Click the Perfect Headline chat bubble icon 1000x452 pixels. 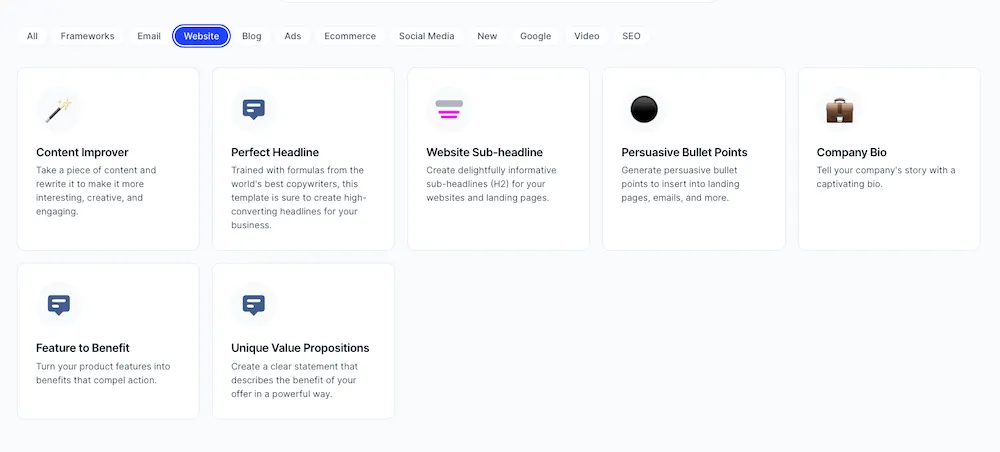coord(253,109)
